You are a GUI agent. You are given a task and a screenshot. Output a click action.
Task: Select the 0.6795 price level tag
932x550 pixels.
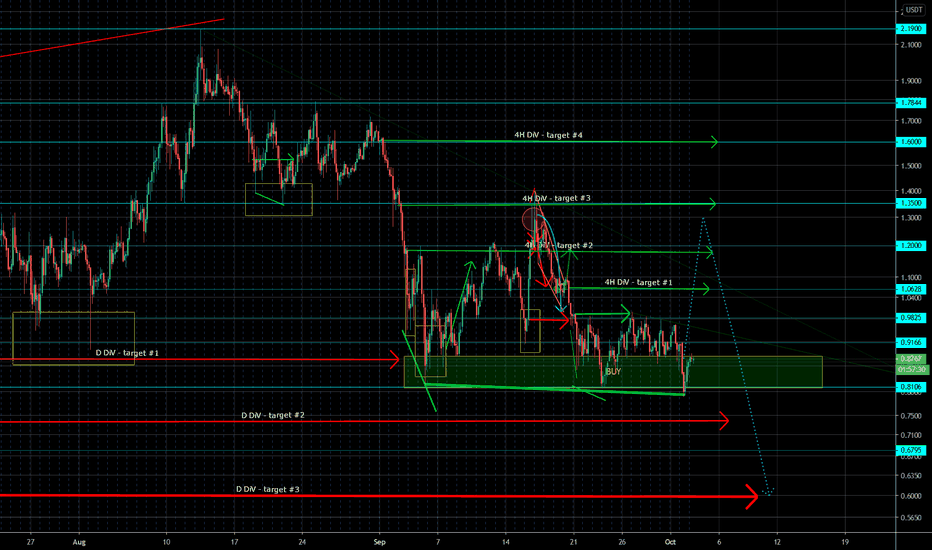click(x=911, y=450)
